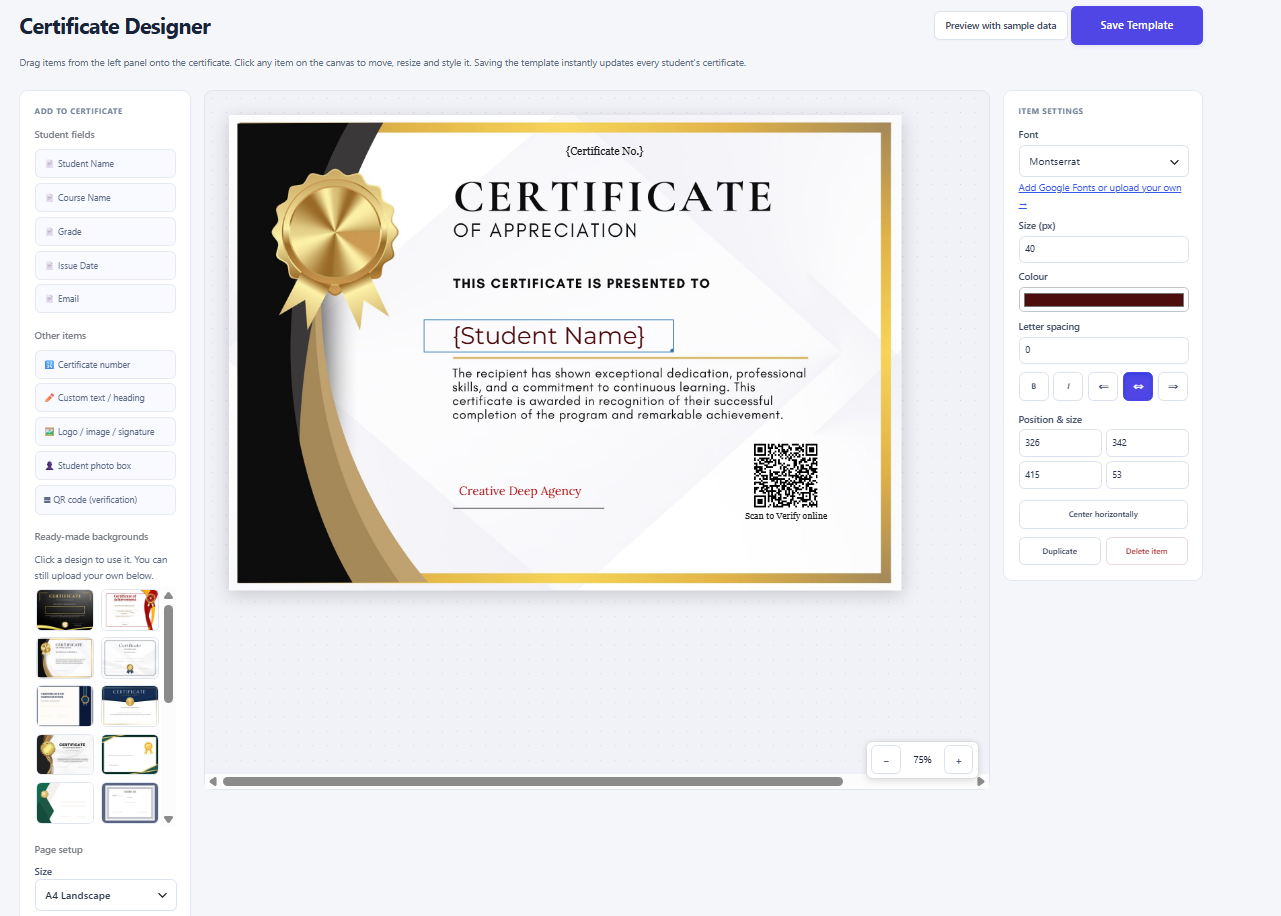Screen dimensions: 1281x916
Task: Choose the green geometric certificate background
Action: click(65, 802)
